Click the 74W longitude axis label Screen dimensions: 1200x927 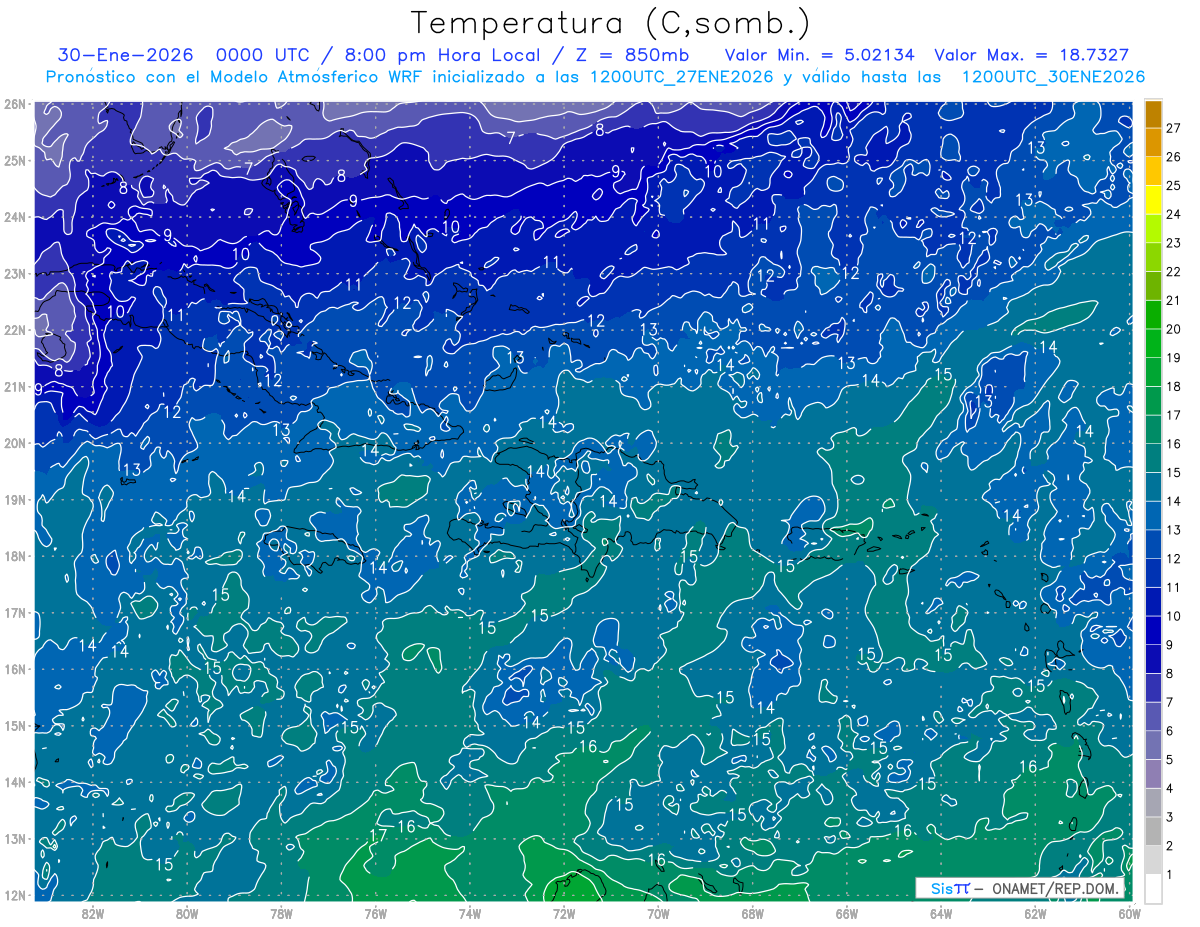coord(470,912)
